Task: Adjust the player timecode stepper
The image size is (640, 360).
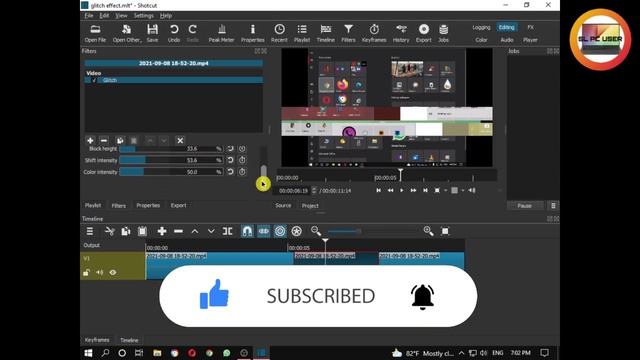Action: 314,191
